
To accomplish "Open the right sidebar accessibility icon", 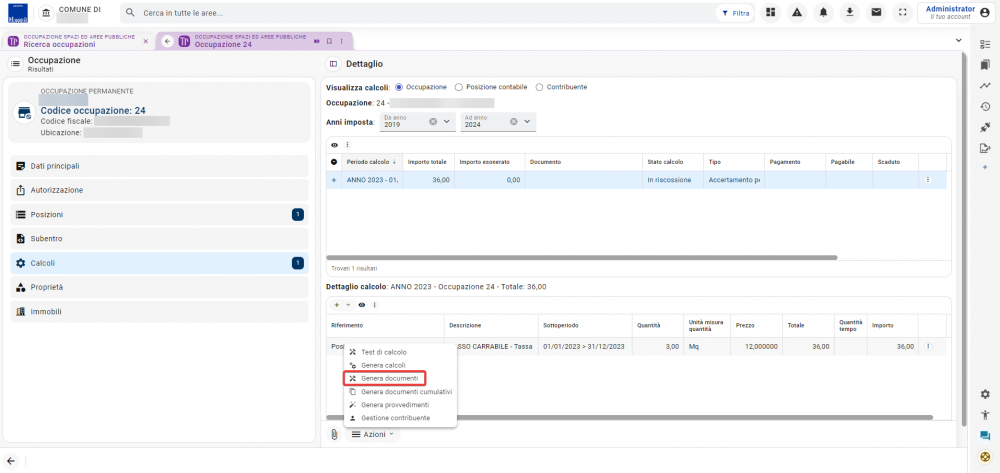I will (x=985, y=415).
